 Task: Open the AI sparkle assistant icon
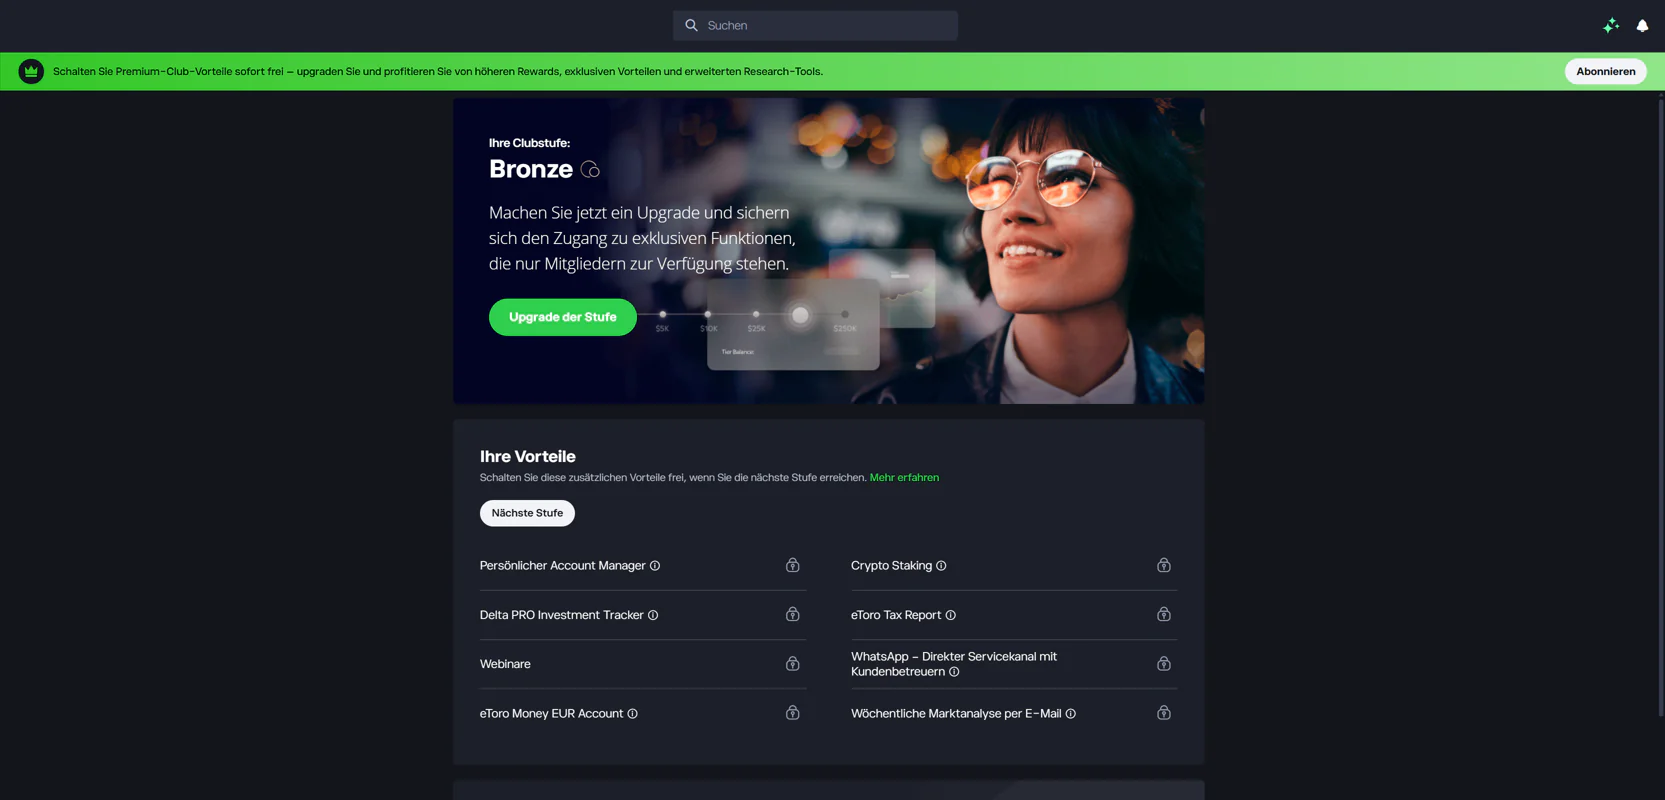(1610, 26)
